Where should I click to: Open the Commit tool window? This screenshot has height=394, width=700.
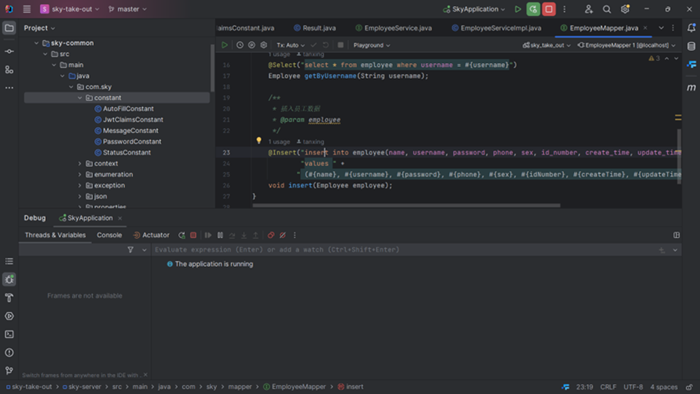[x=9, y=51]
